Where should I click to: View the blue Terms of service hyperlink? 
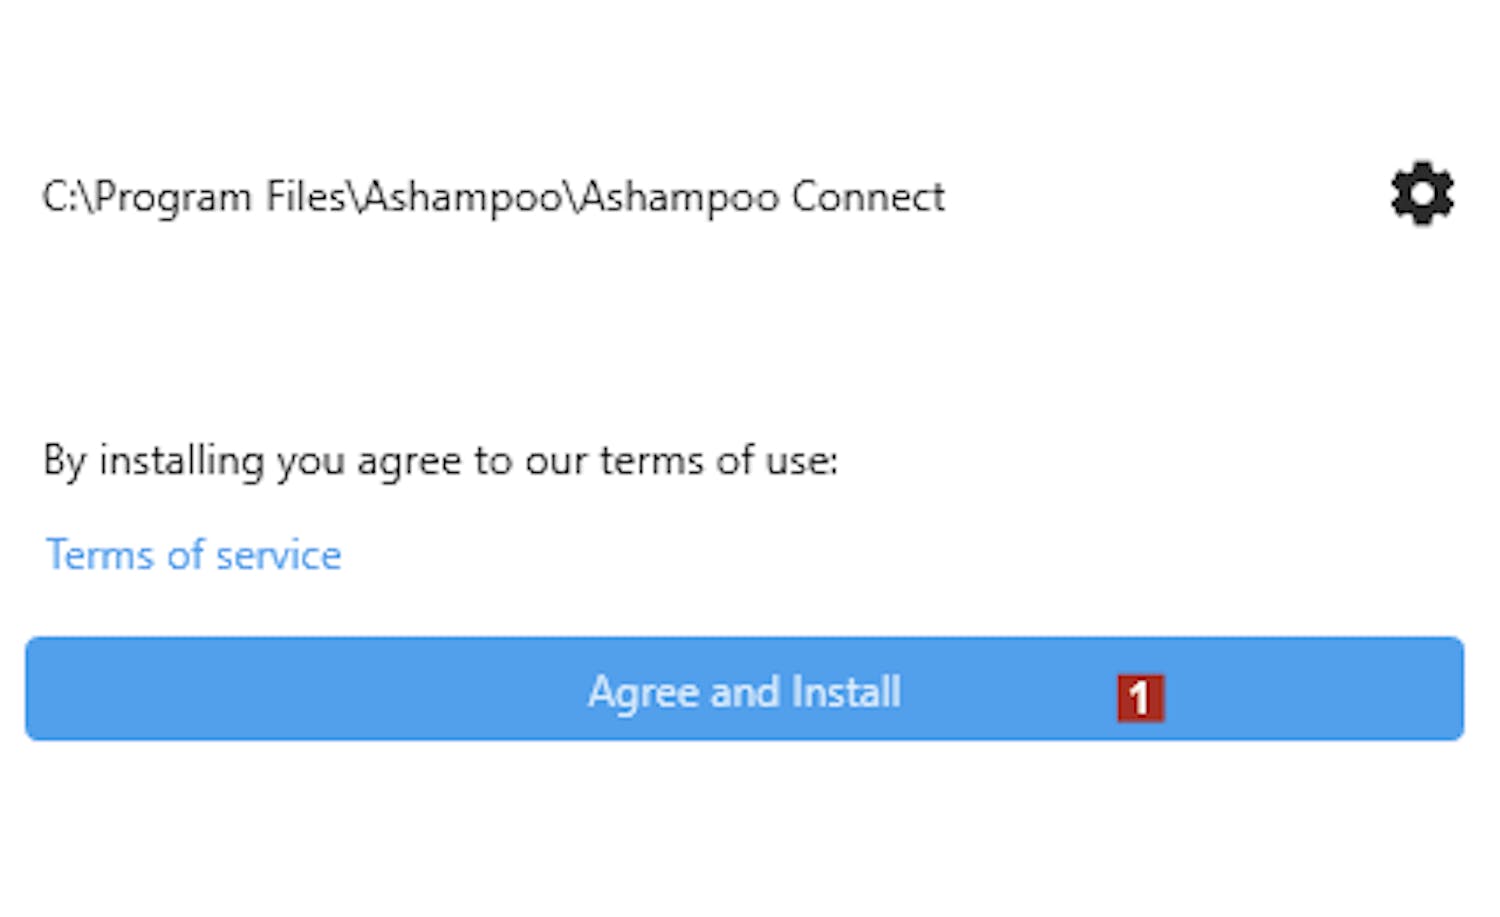[194, 555]
